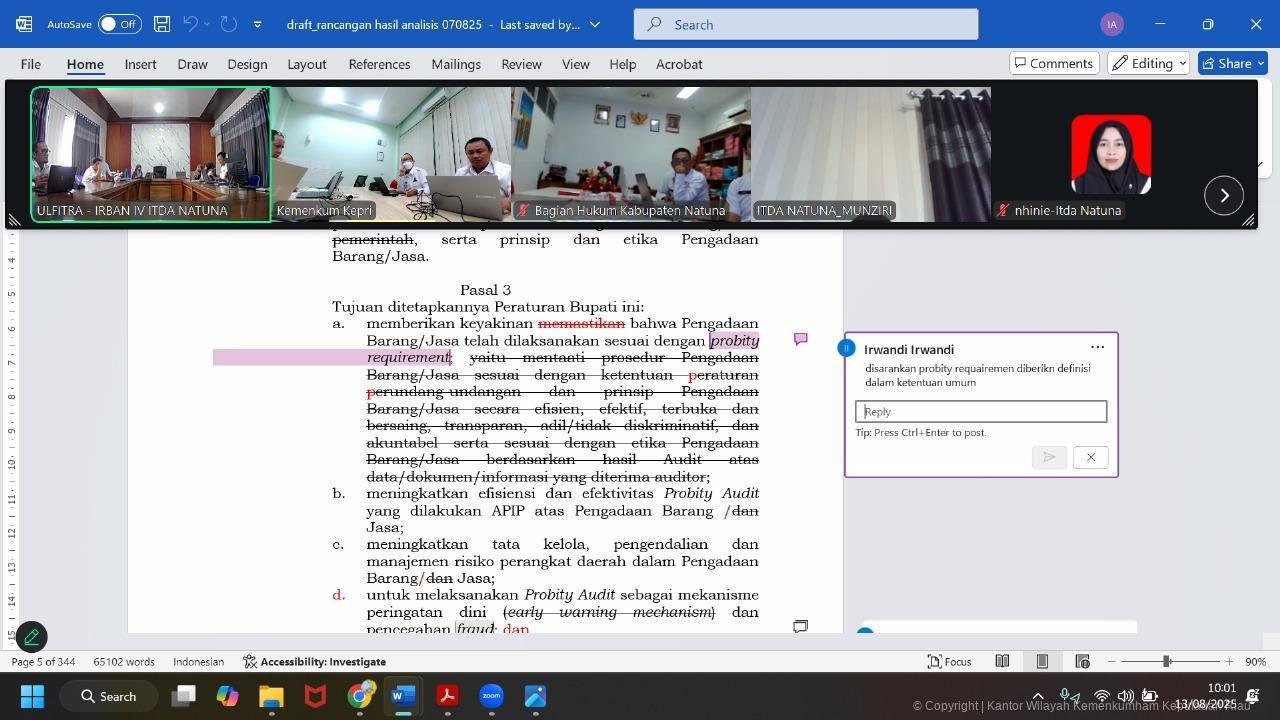Image resolution: width=1280 pixels, height=720 pixels.
Task: Expand the document title save-location dropdown
Action: [595, 24]
